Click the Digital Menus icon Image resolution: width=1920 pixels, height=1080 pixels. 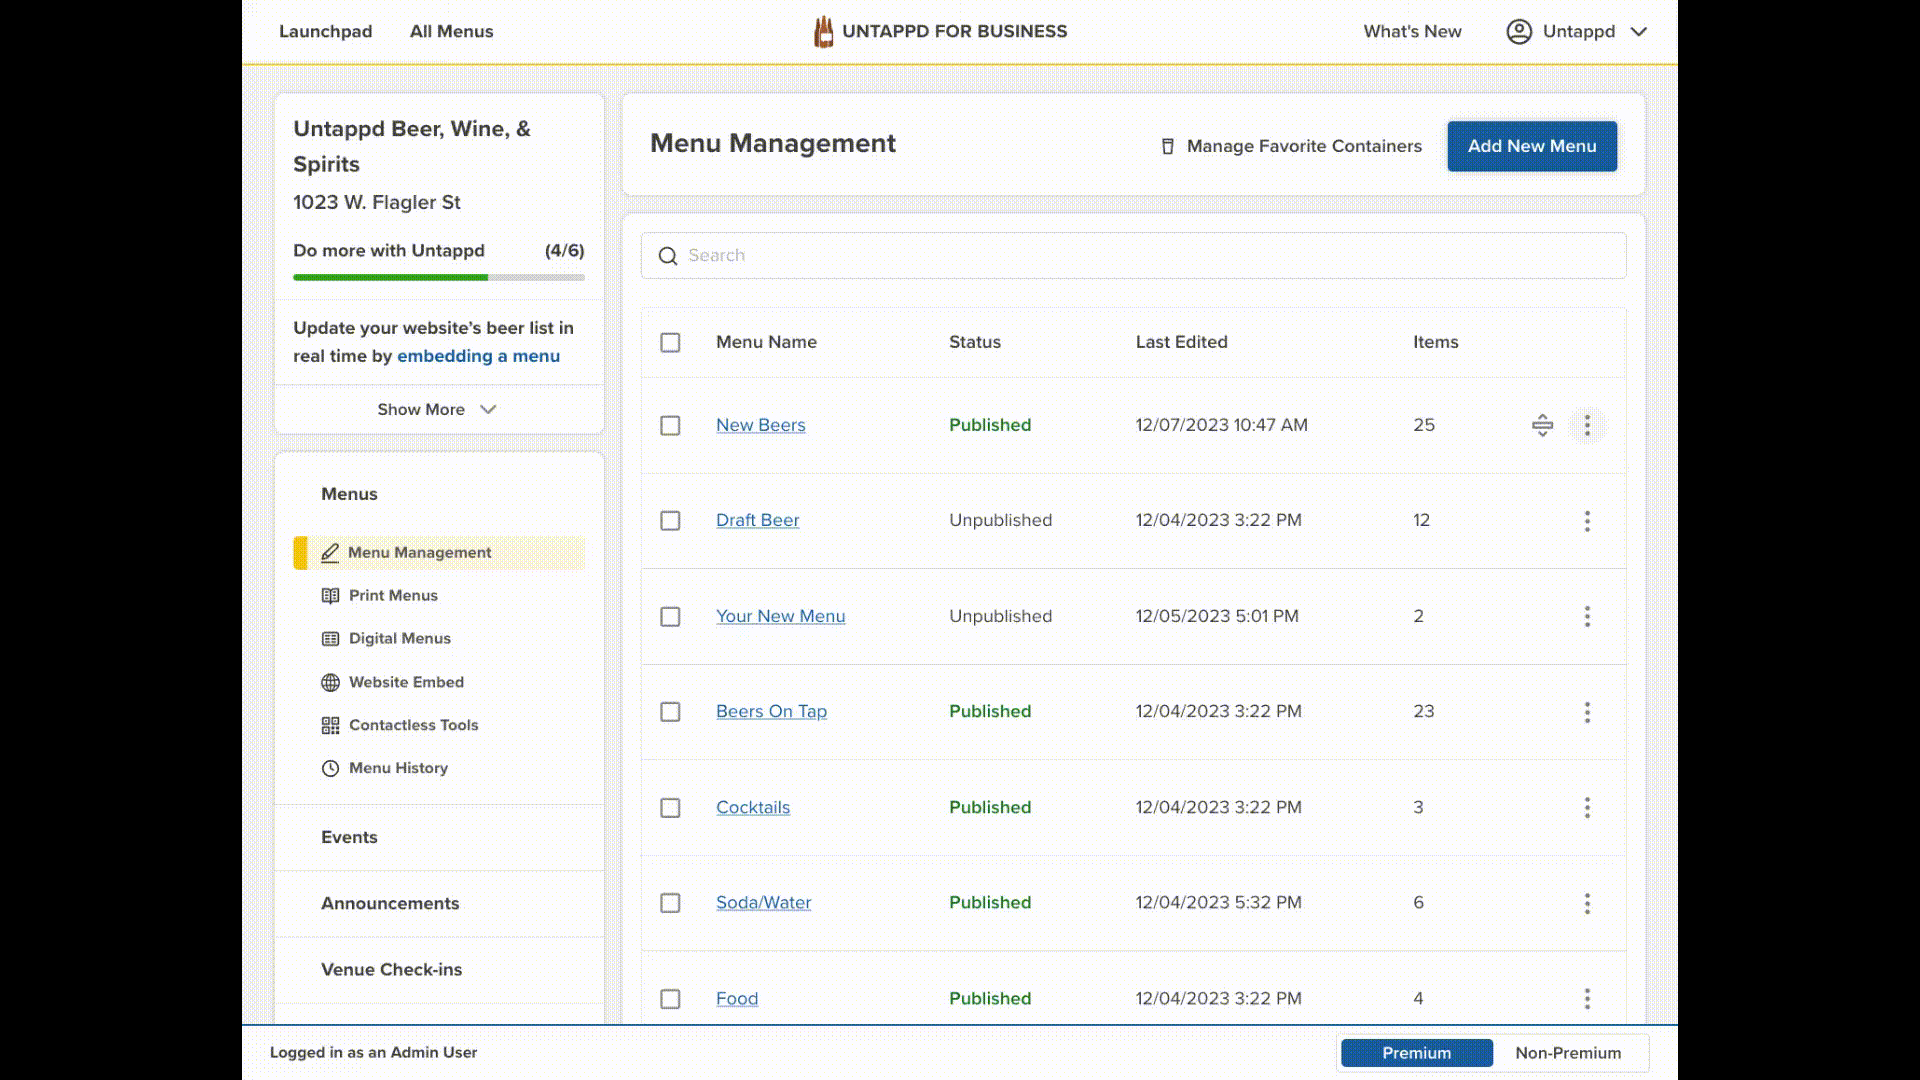pos(330,638)
